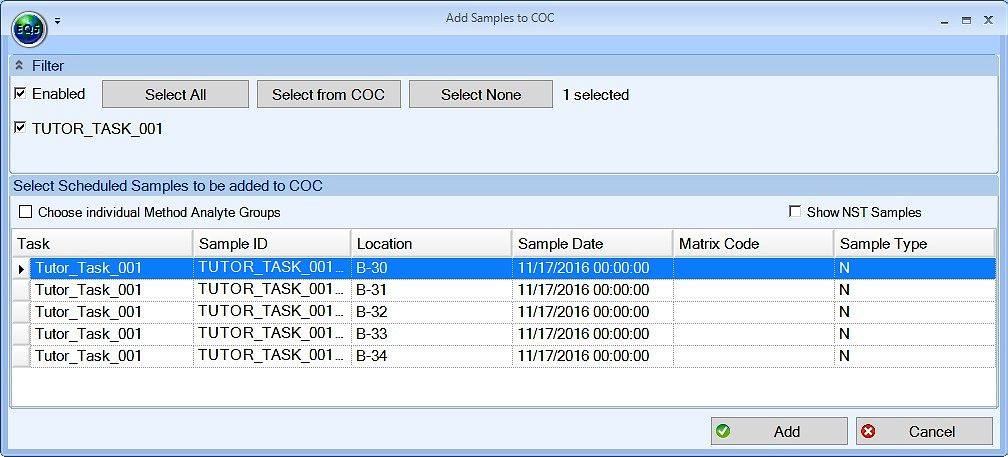Uncheck the TUTOR_TASK_001 filter checkbox
The image size is (1008, 457).
click(x=21, y=128)
